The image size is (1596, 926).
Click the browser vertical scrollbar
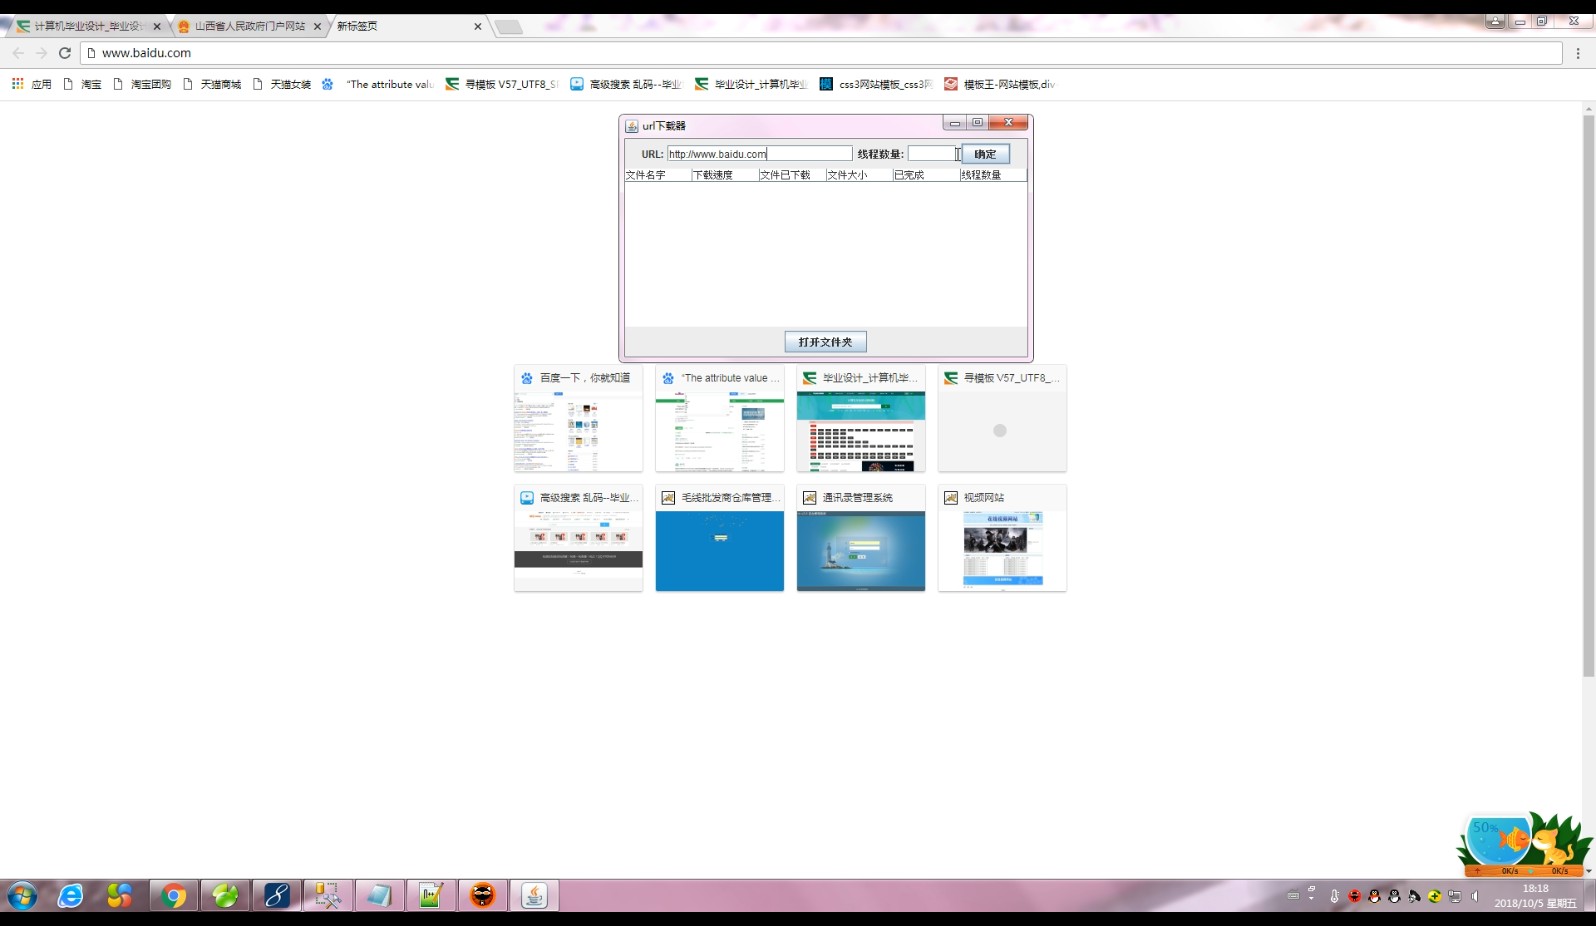[1588, 395]
